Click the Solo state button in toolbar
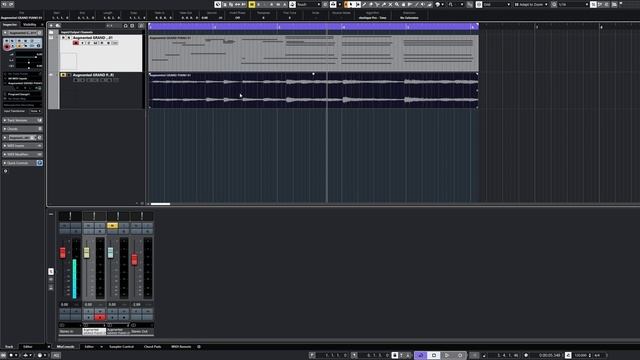Image resolution: width=640 pixels, height=360 pixels. [x=258, y=4]
